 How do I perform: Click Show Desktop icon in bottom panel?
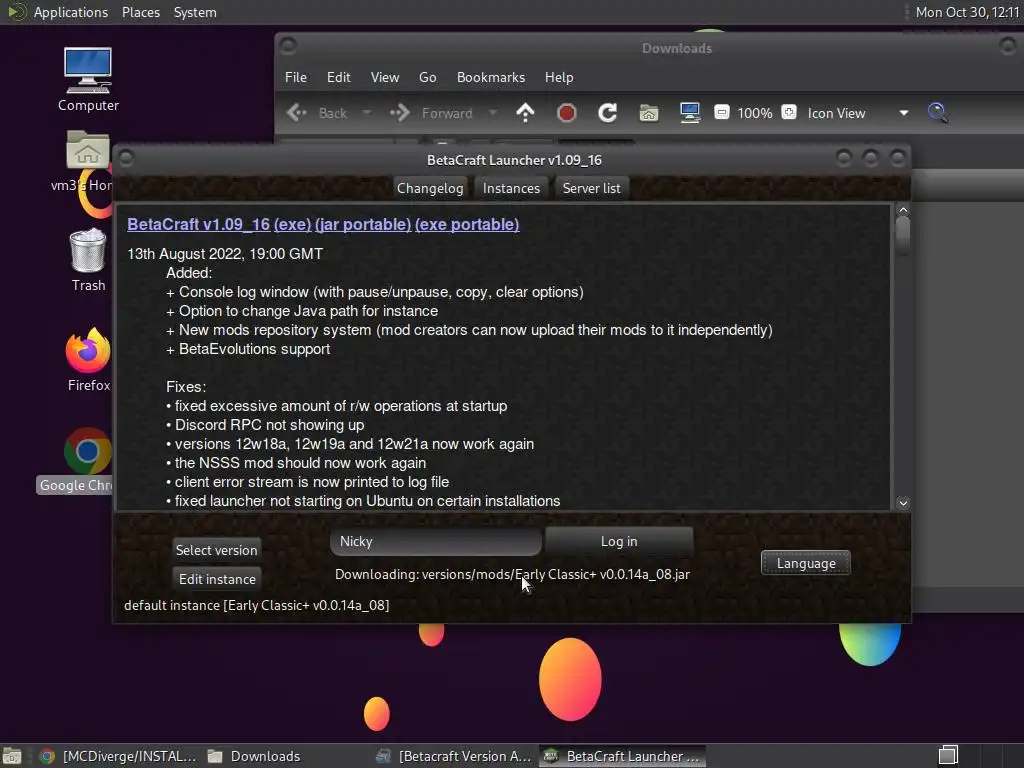pyautogui.click(x=12, y=756)
